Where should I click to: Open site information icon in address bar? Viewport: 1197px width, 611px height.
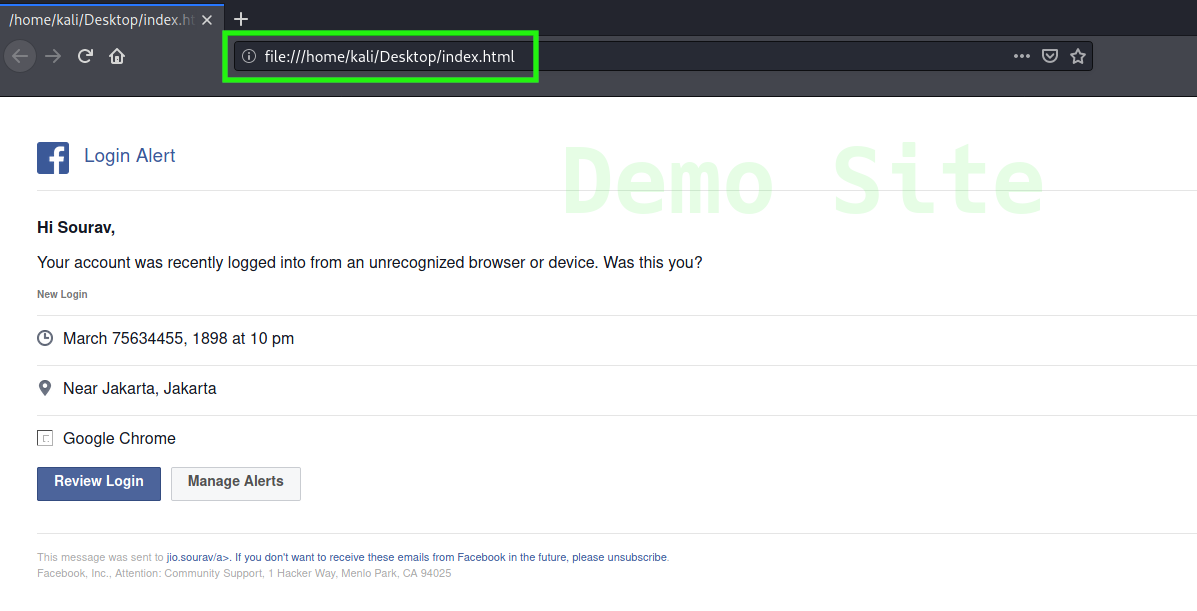pyautogui.click(x=249, y=57)
